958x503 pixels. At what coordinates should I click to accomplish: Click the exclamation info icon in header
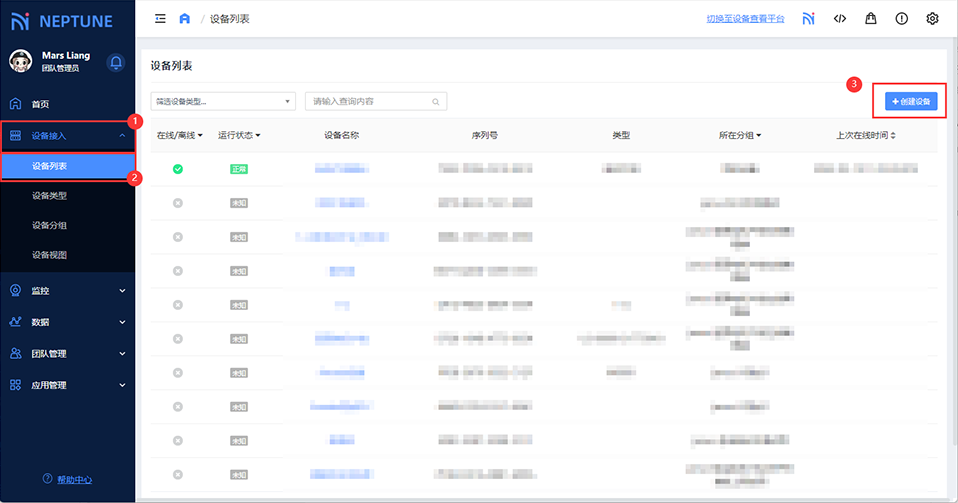(x=901, y=18)
